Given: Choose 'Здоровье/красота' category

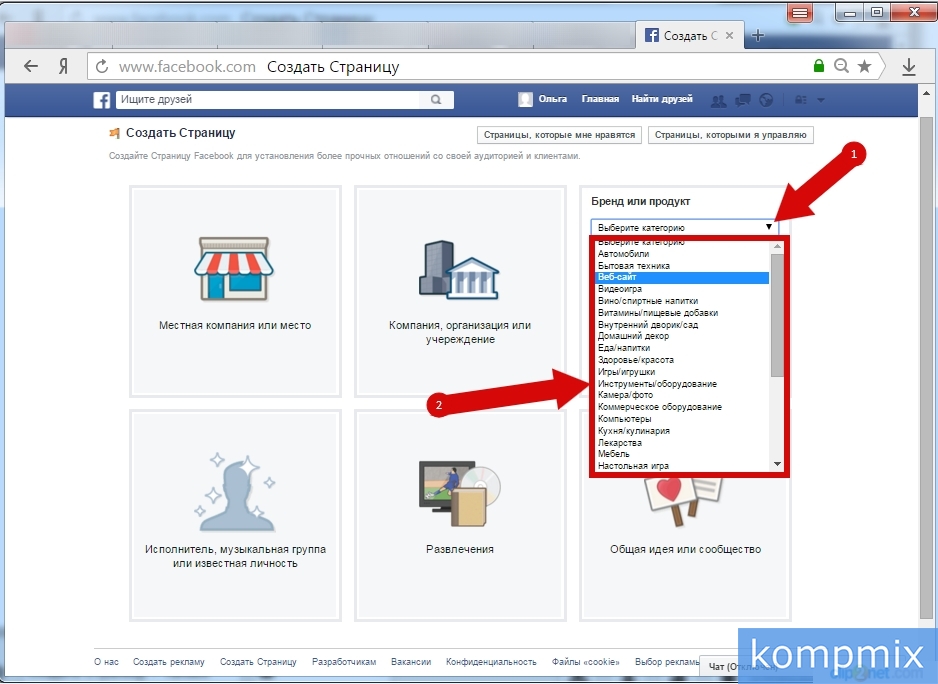Looking at the screenshot, I should pos(683,360).
